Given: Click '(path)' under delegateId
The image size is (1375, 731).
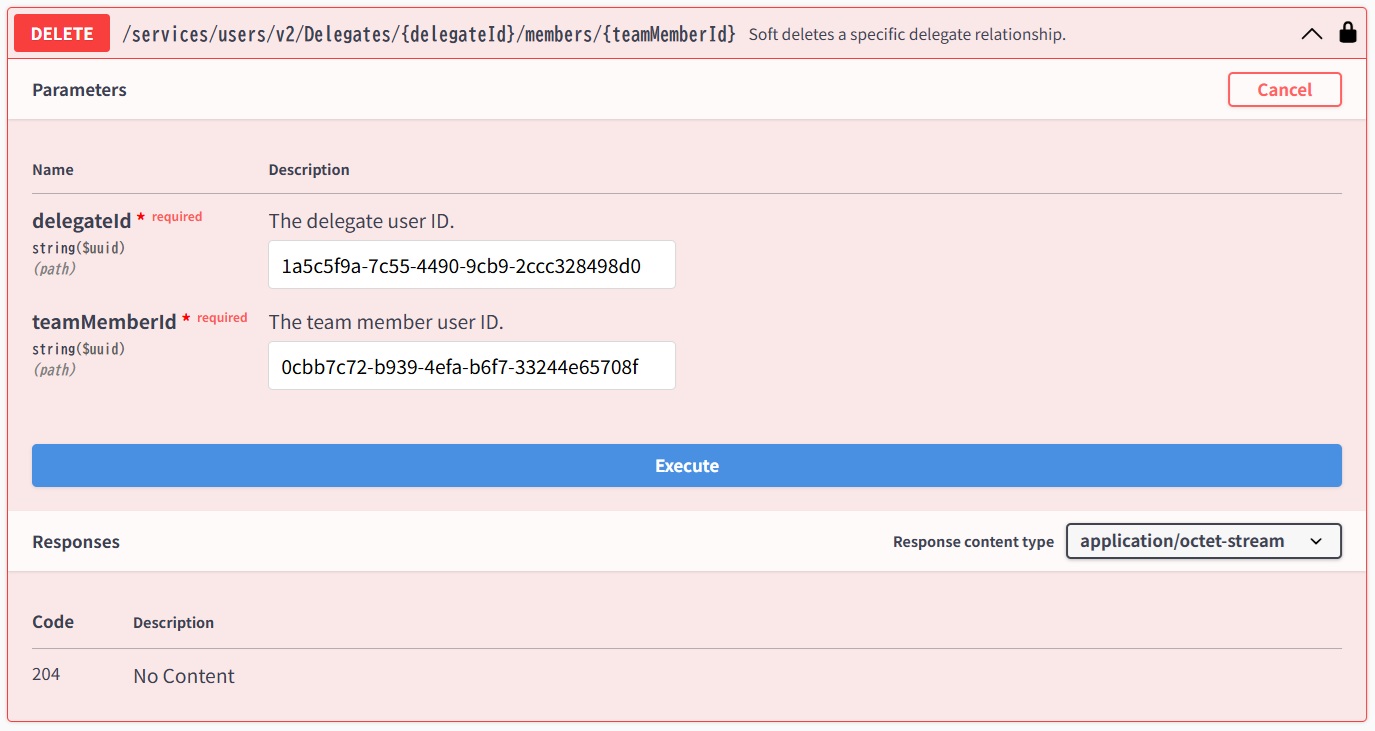Looking at the screenshot, I should [55, 269].
